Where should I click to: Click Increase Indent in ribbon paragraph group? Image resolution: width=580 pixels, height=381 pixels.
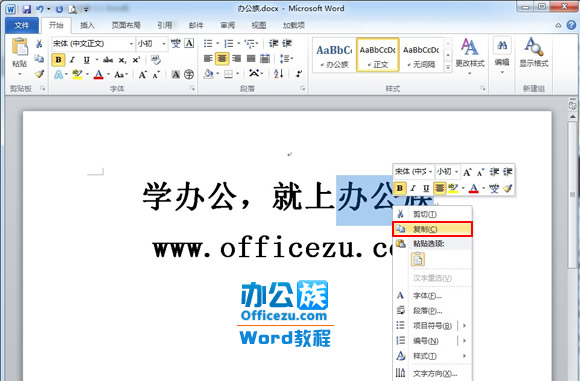pos(287,44)
